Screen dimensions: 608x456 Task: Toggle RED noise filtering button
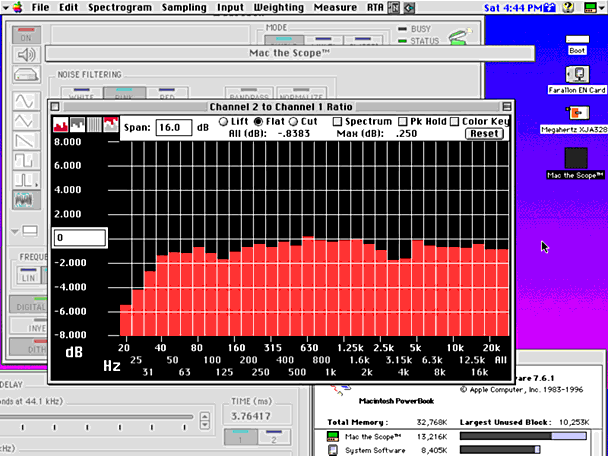pyautogui.click(x=167, y=93)
